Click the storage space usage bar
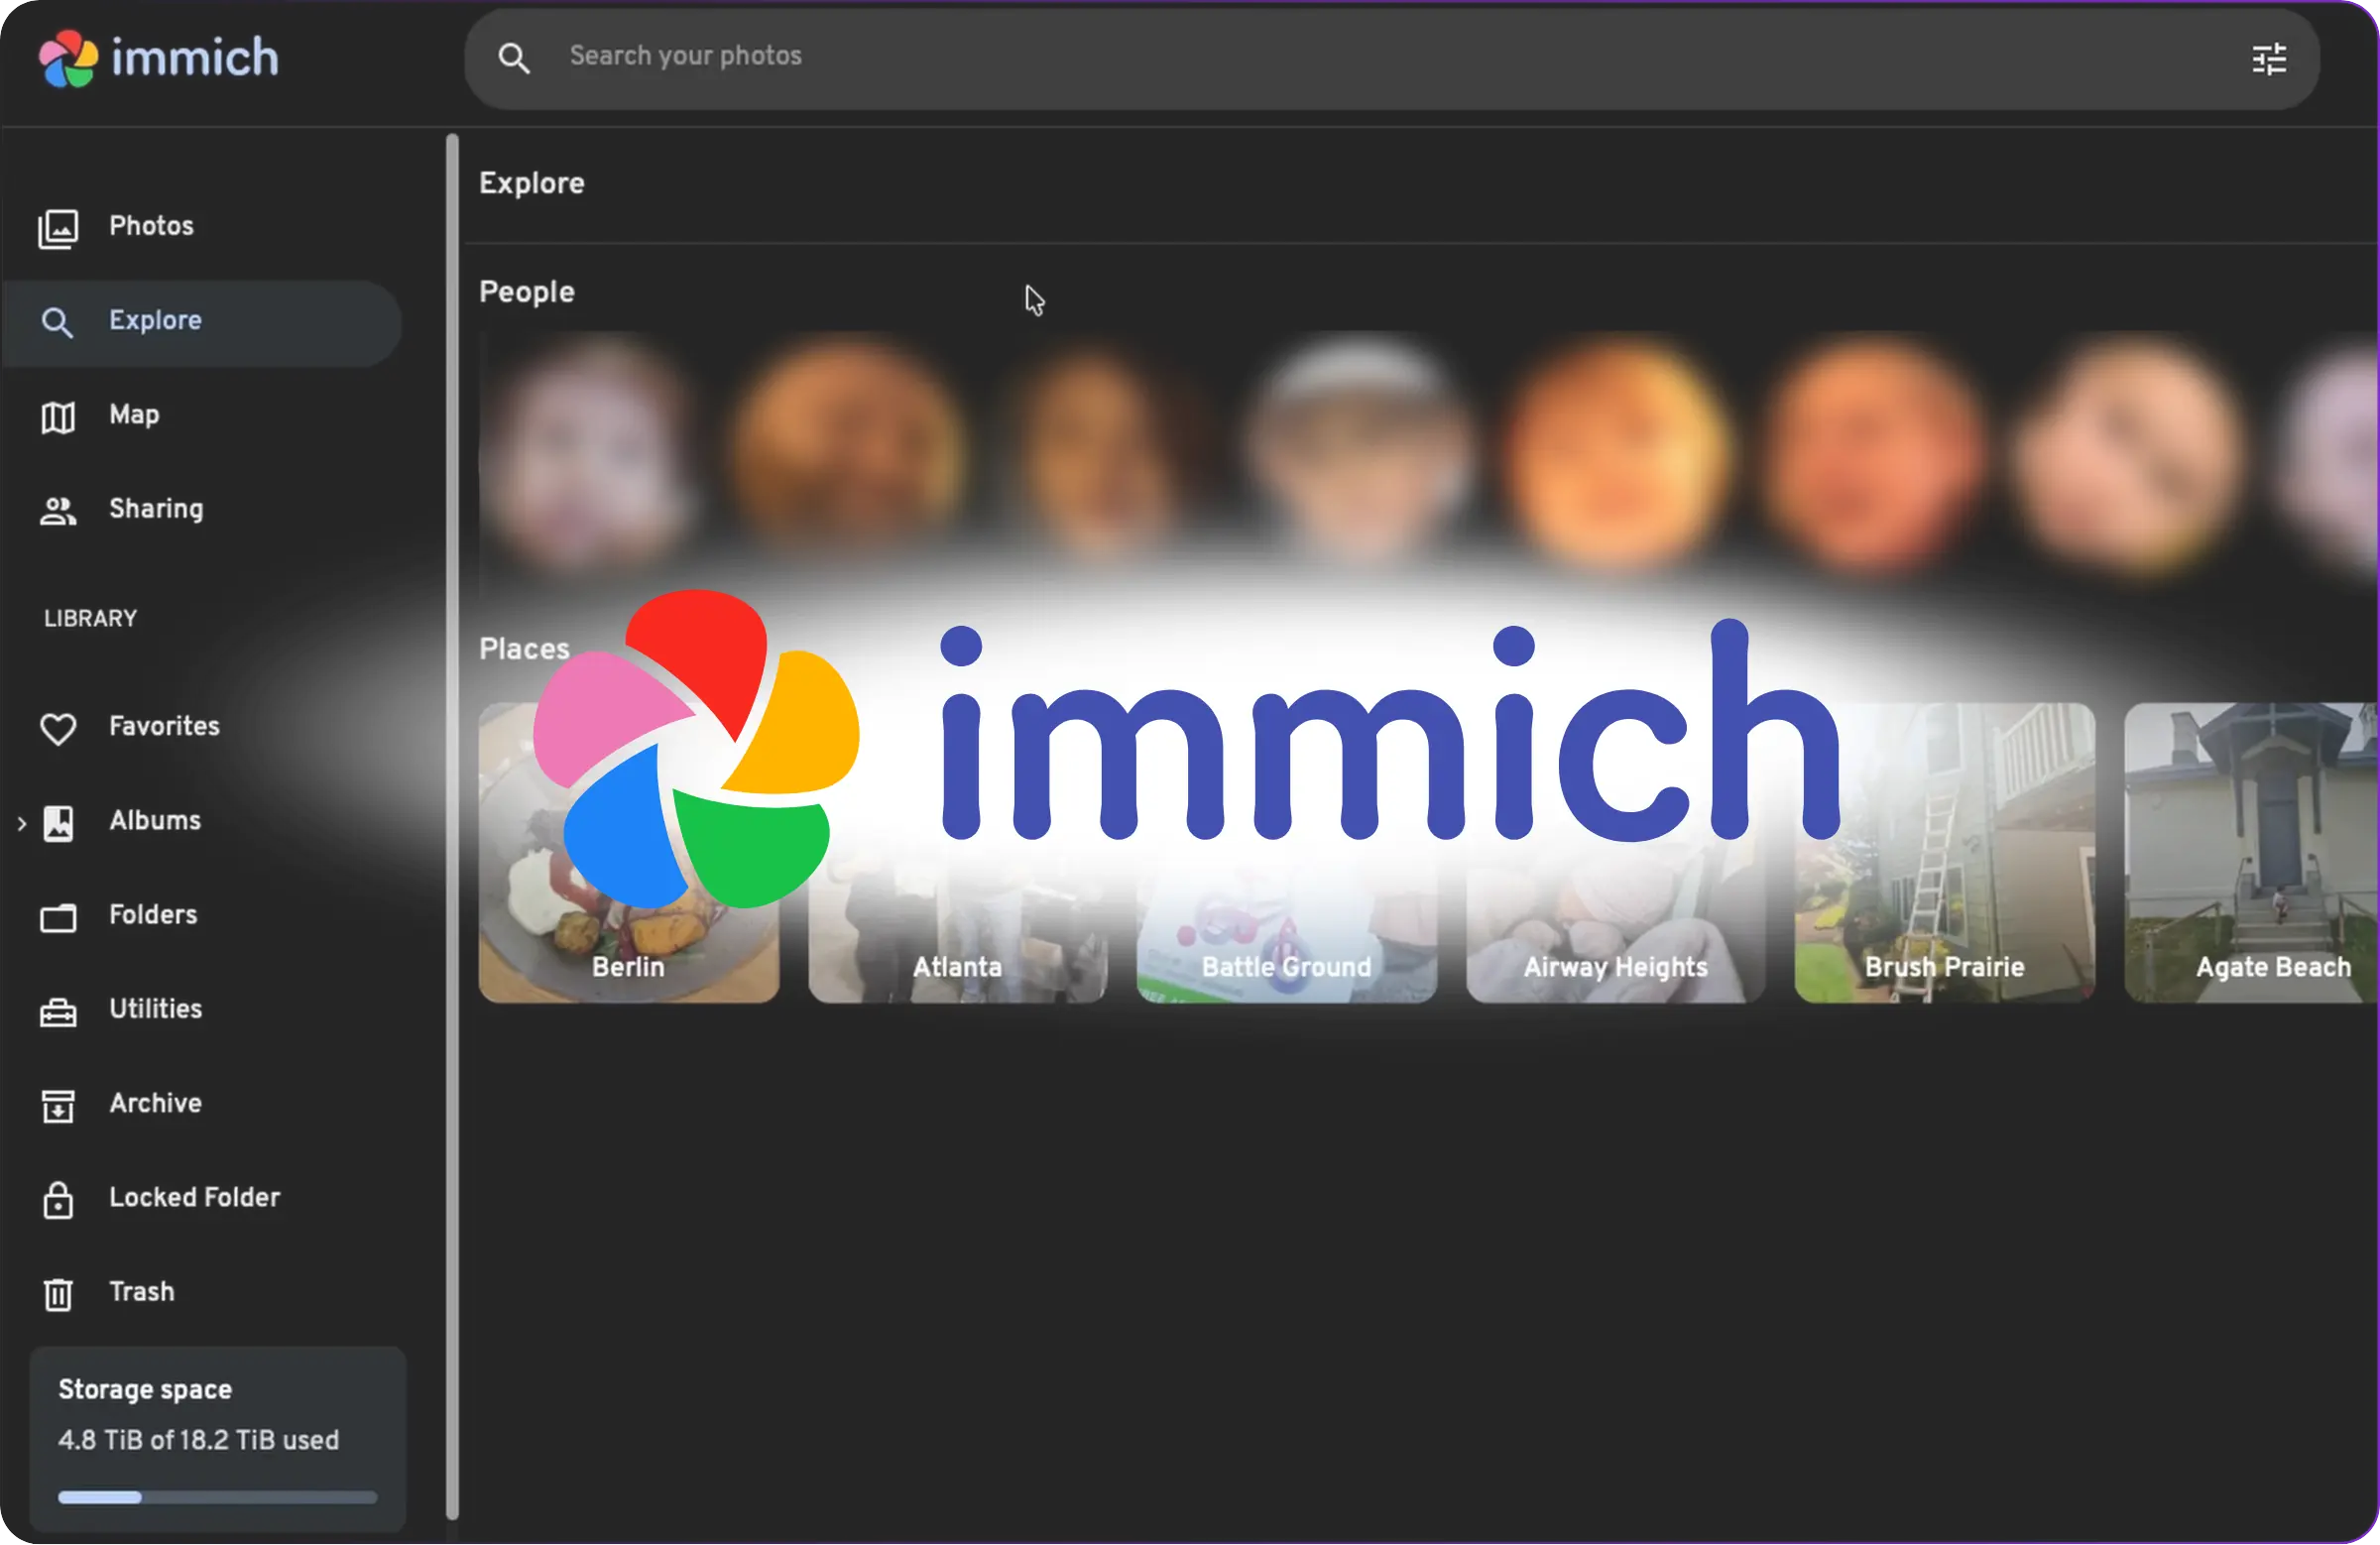This screenshot has height=1545, width=2380. [218, 1499]
